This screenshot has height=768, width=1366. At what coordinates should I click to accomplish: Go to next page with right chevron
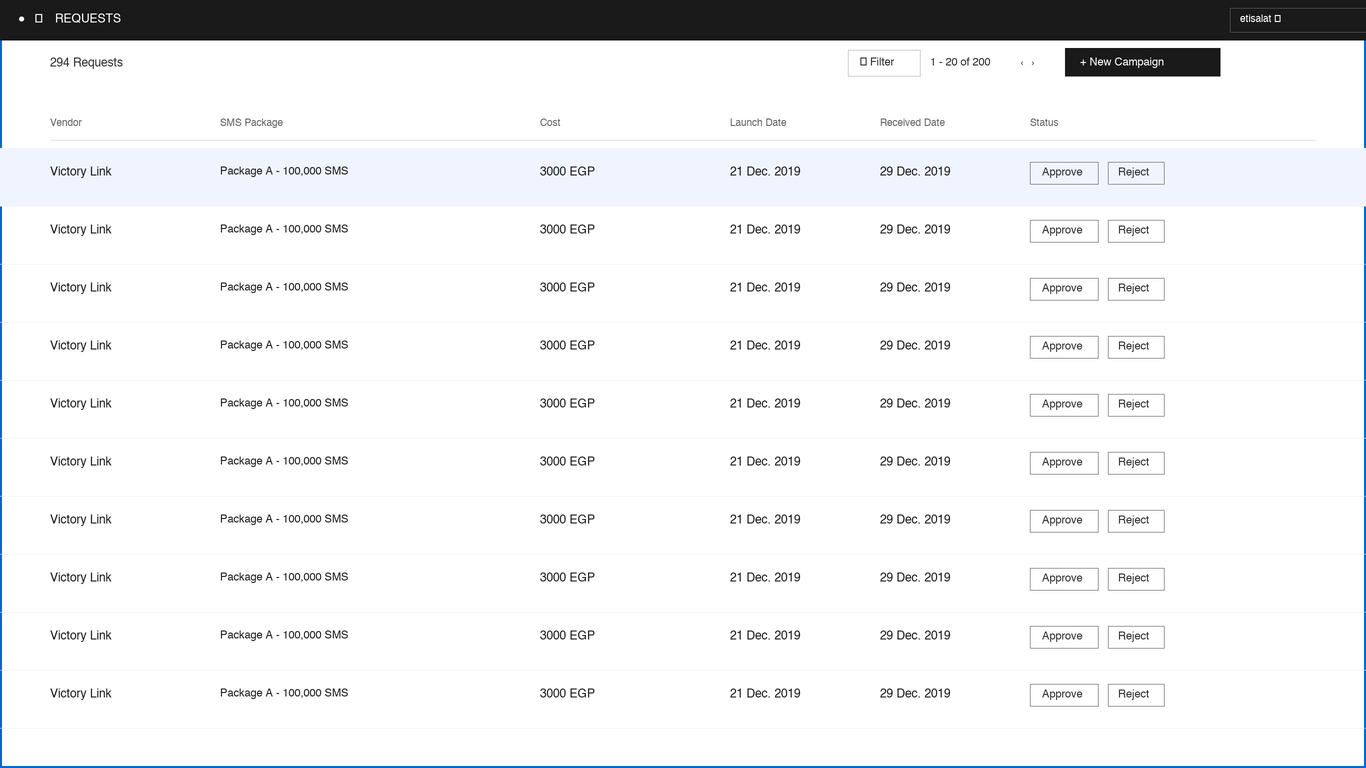click(1033, 62)
